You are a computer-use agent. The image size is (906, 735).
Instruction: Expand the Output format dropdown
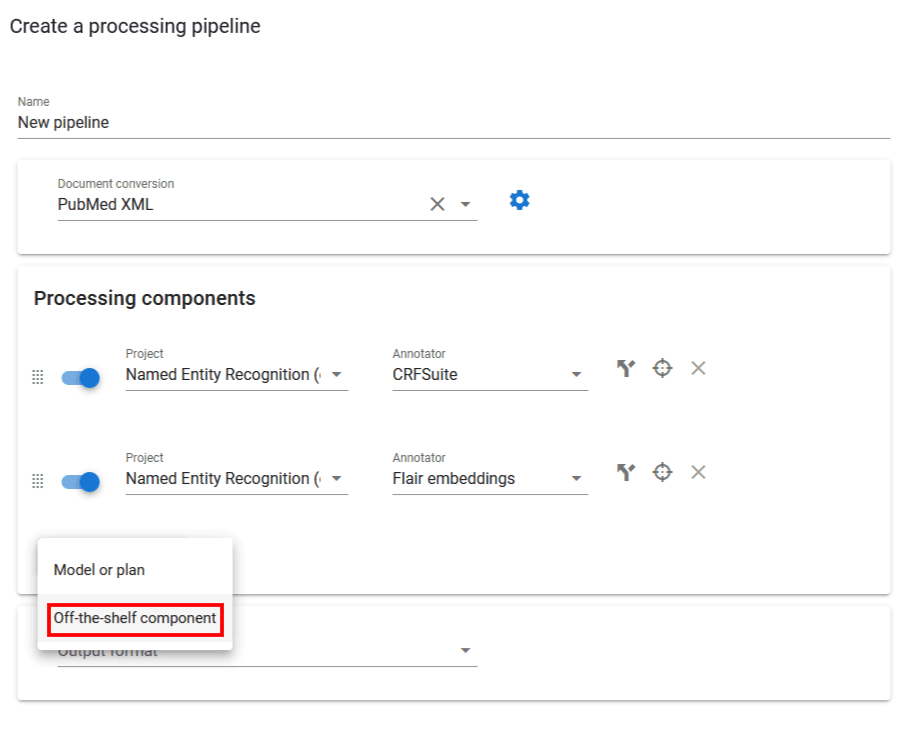point(465,651)
